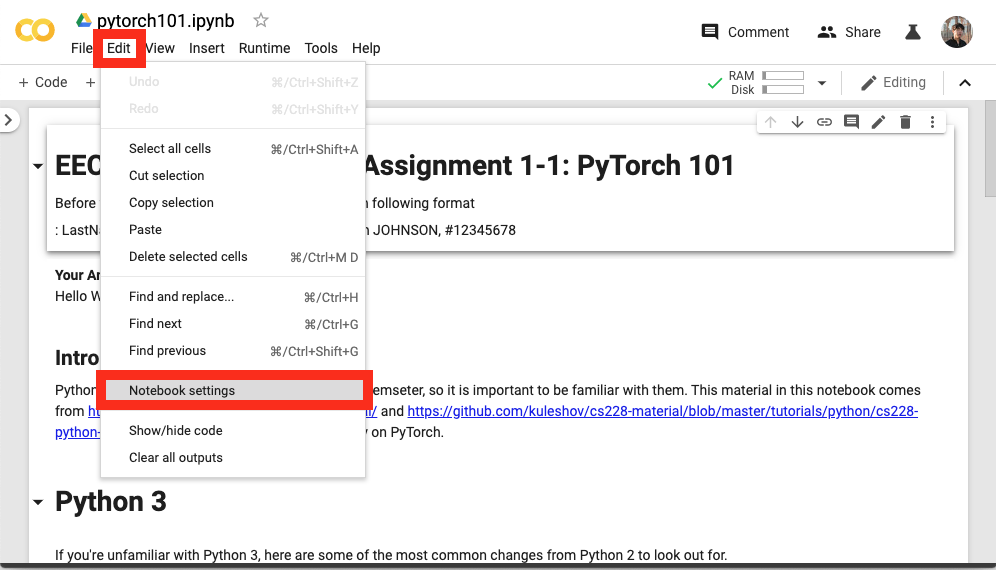
Task: Expand the left sidebar panel
Action: [x=8, y=119]
